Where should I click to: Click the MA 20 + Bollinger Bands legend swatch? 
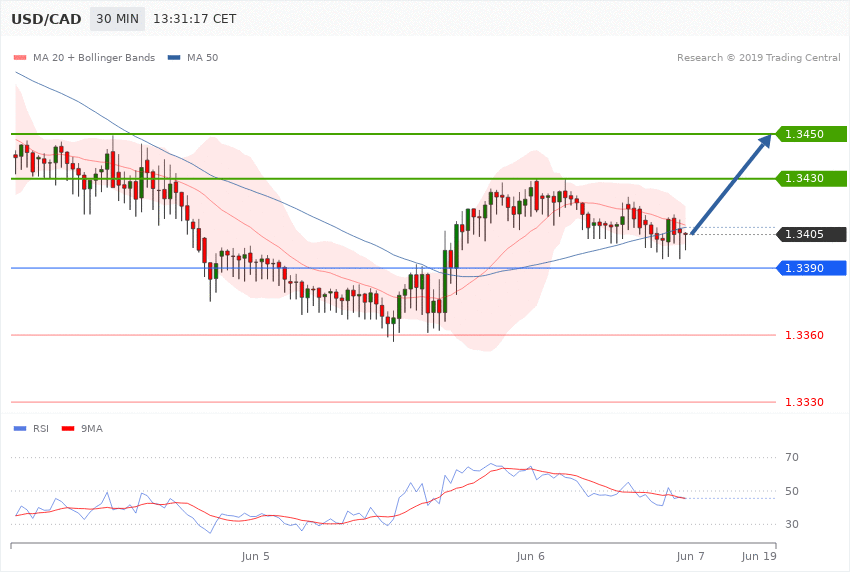pos(20,58)
